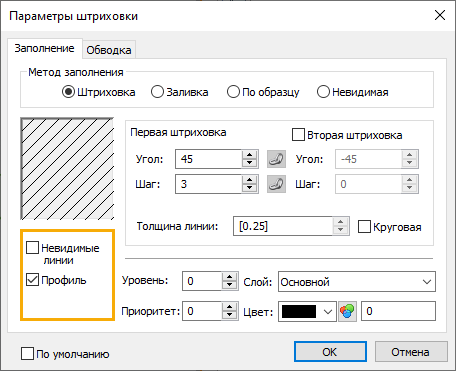Pick angle from drawing icon beside Угол
This screenshot has height=371, width=456.
pyautogui.click(x=276, y=159)
